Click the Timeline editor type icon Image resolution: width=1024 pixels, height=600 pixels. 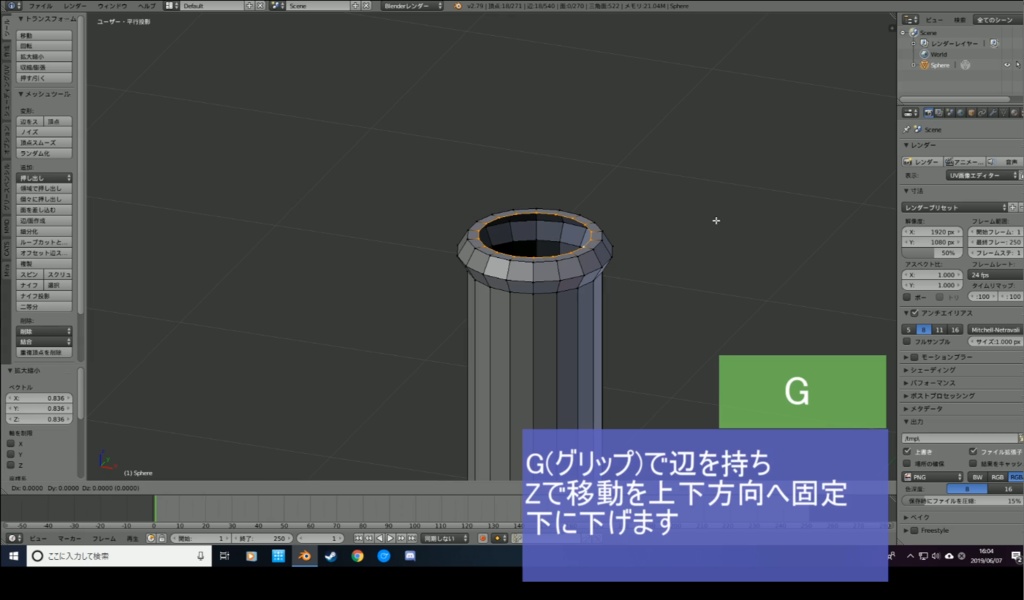point(12,536)
